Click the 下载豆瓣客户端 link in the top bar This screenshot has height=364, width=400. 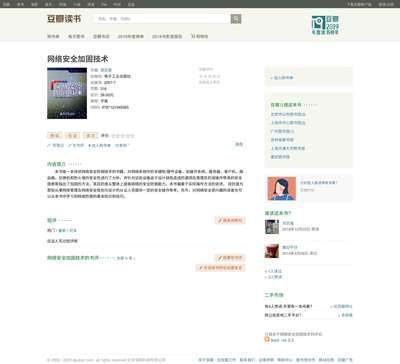[x=359, y=4]
